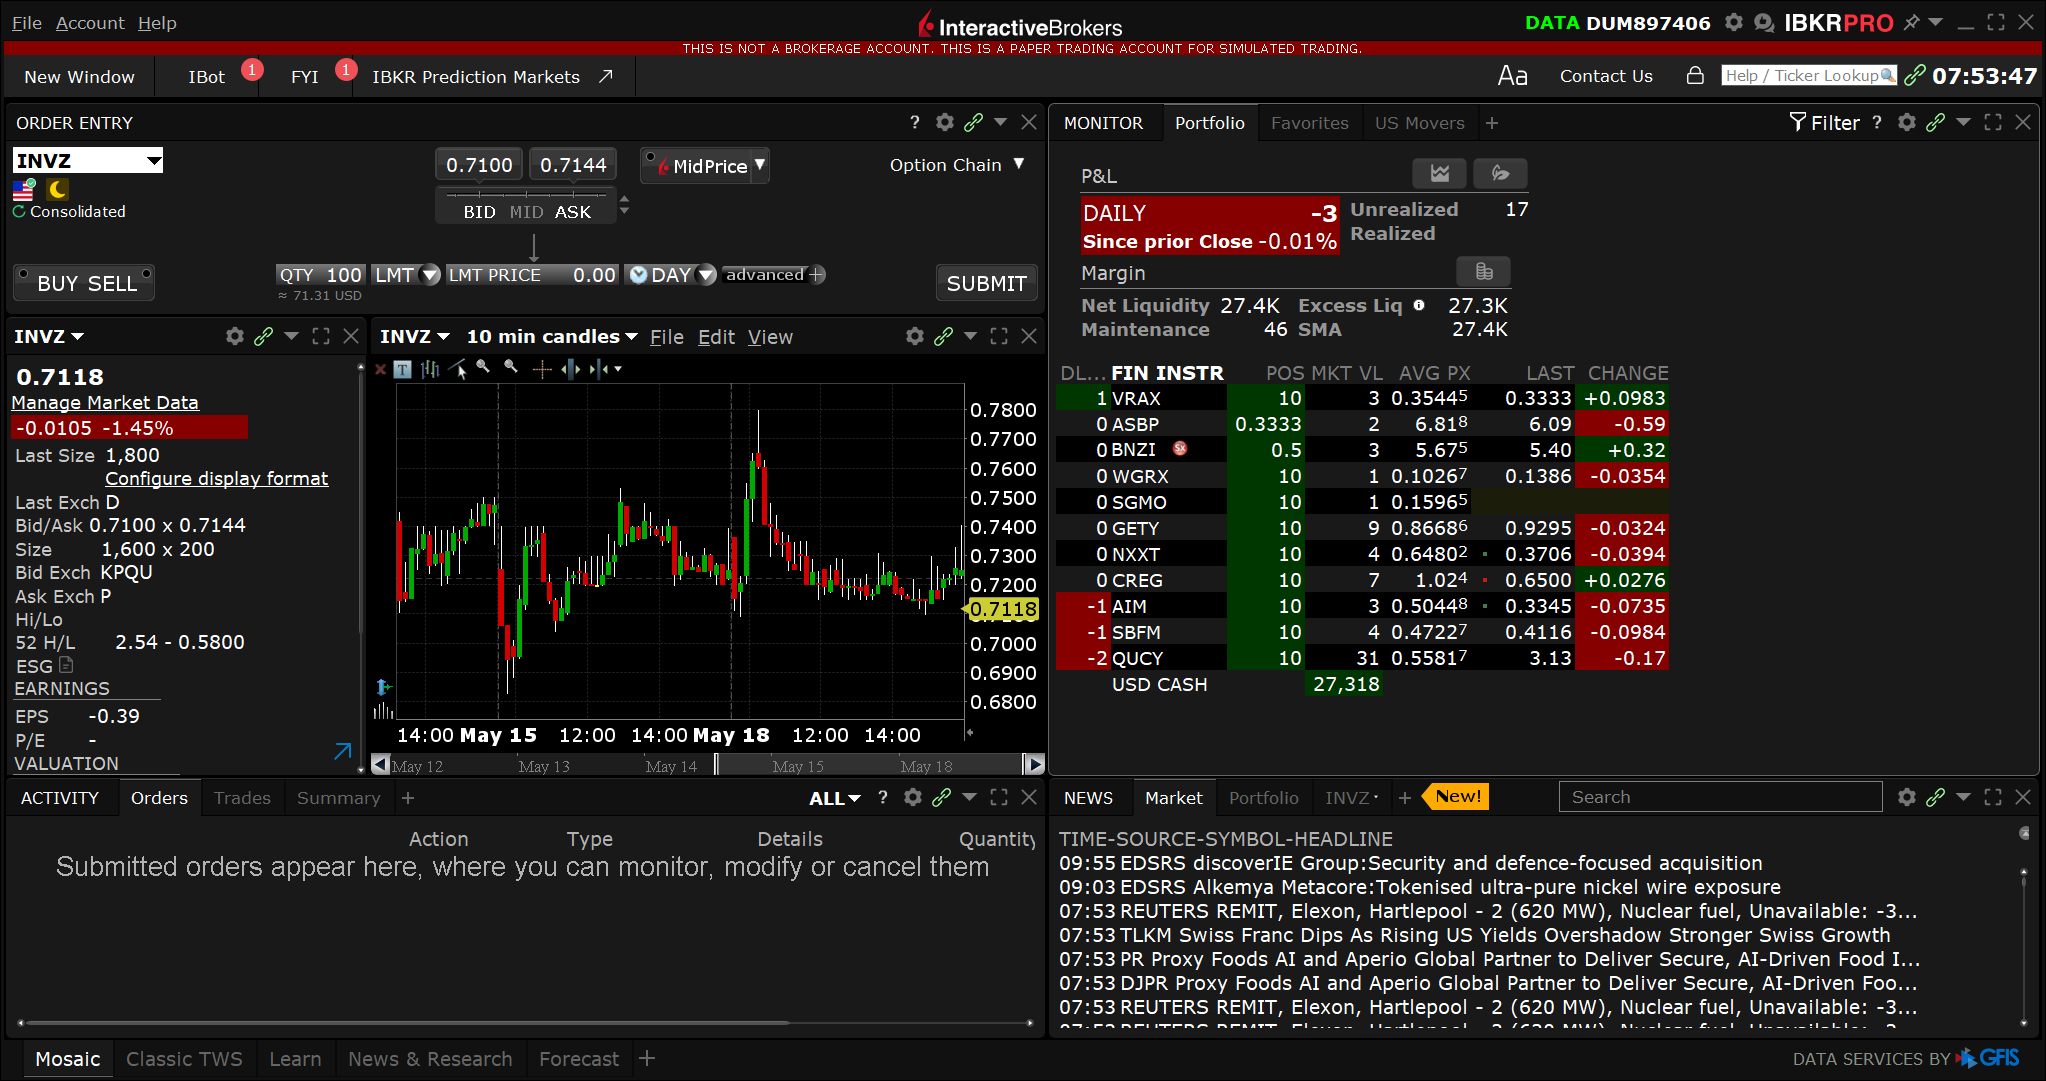Click the New Window button

click(x=79, y=77)
